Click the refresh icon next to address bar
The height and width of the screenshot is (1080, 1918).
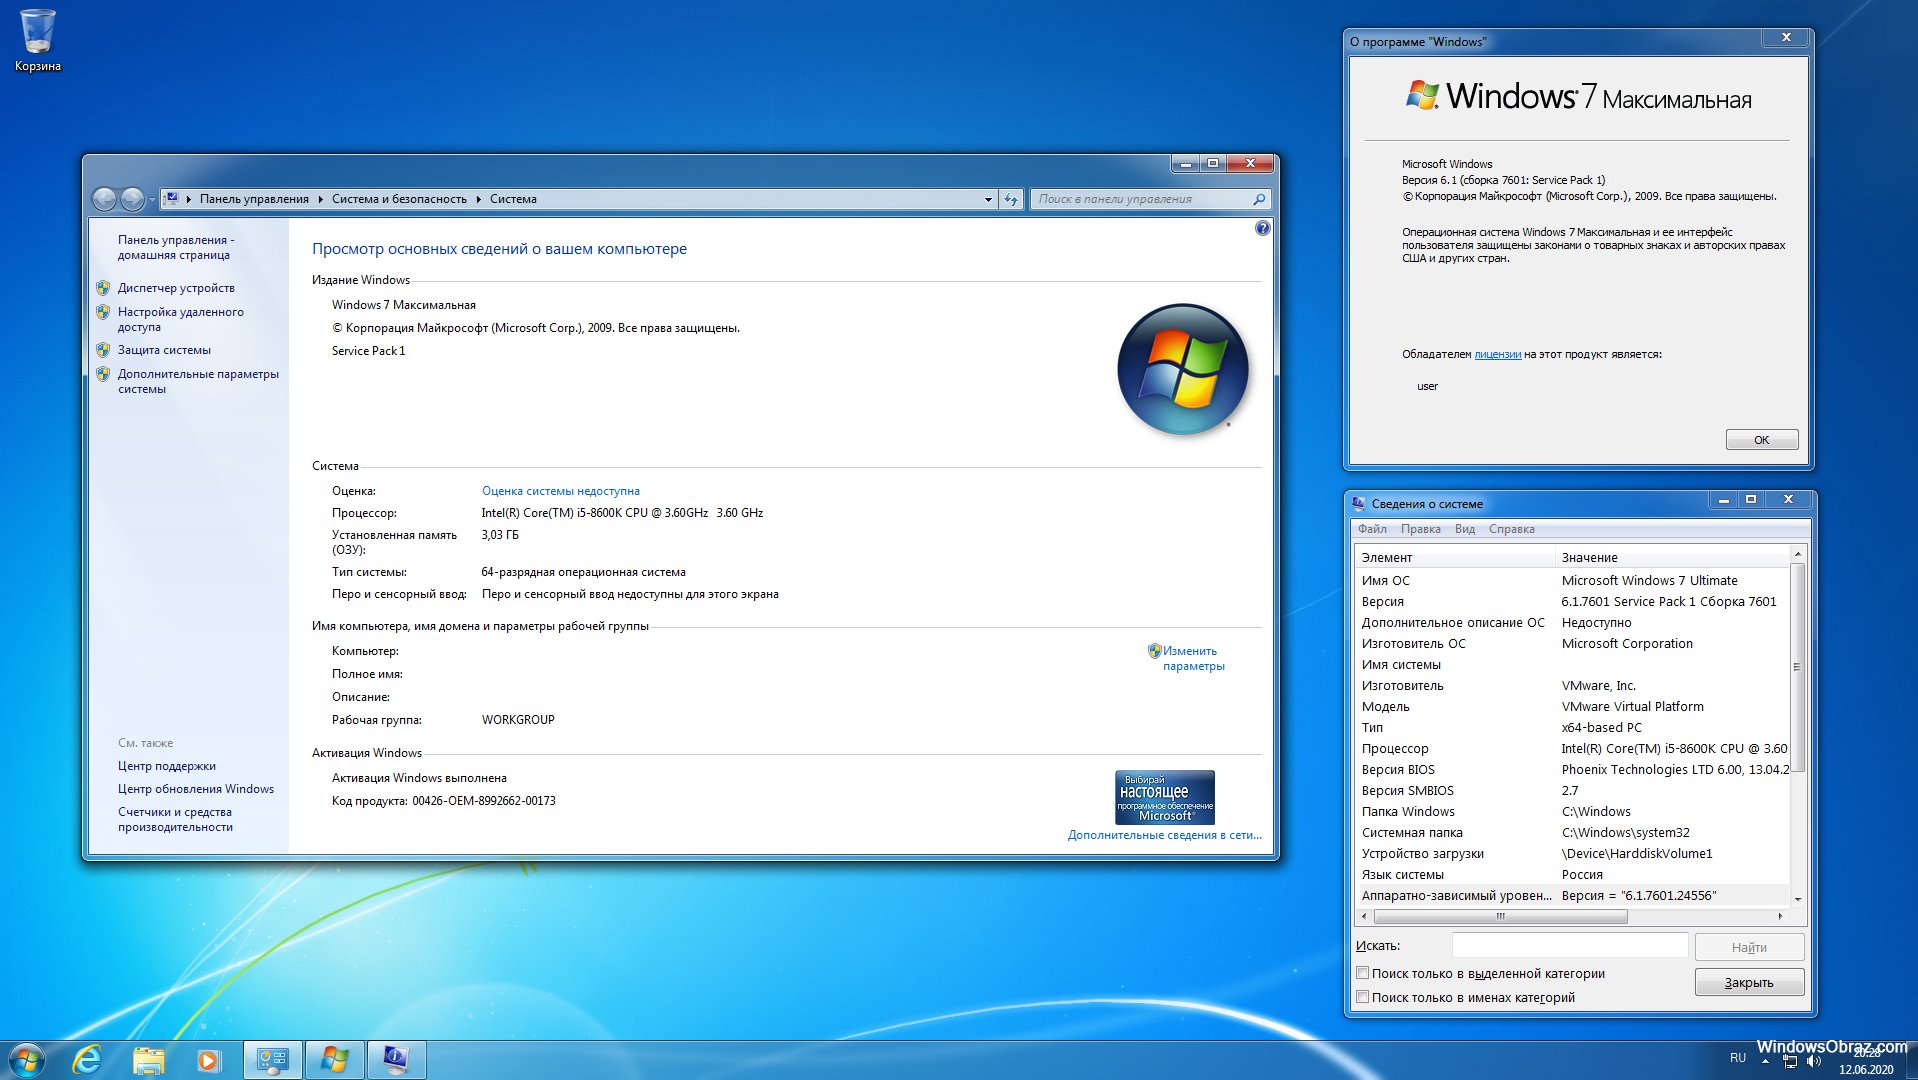[x=1011, y=199]
